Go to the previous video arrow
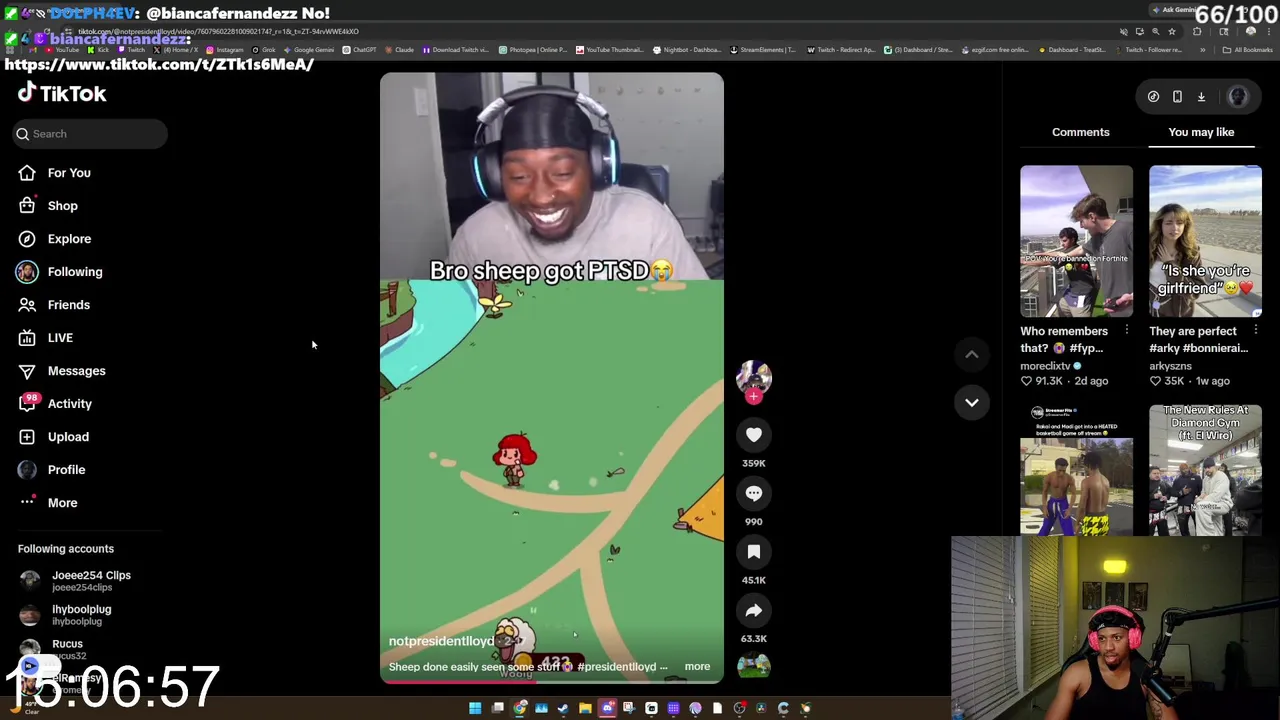Image resolution: width=1280 pixels, height=720 pixels. click(971, 354)
